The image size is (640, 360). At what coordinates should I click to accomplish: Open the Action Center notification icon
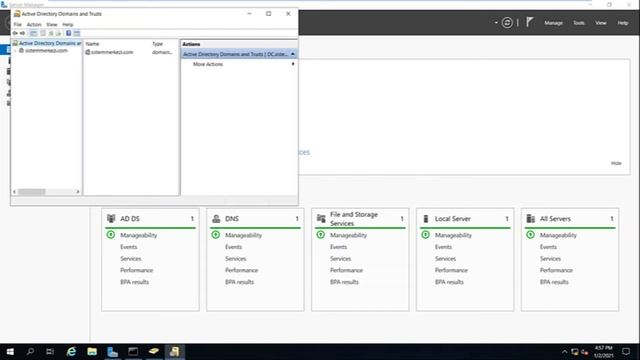click(626, 351)
